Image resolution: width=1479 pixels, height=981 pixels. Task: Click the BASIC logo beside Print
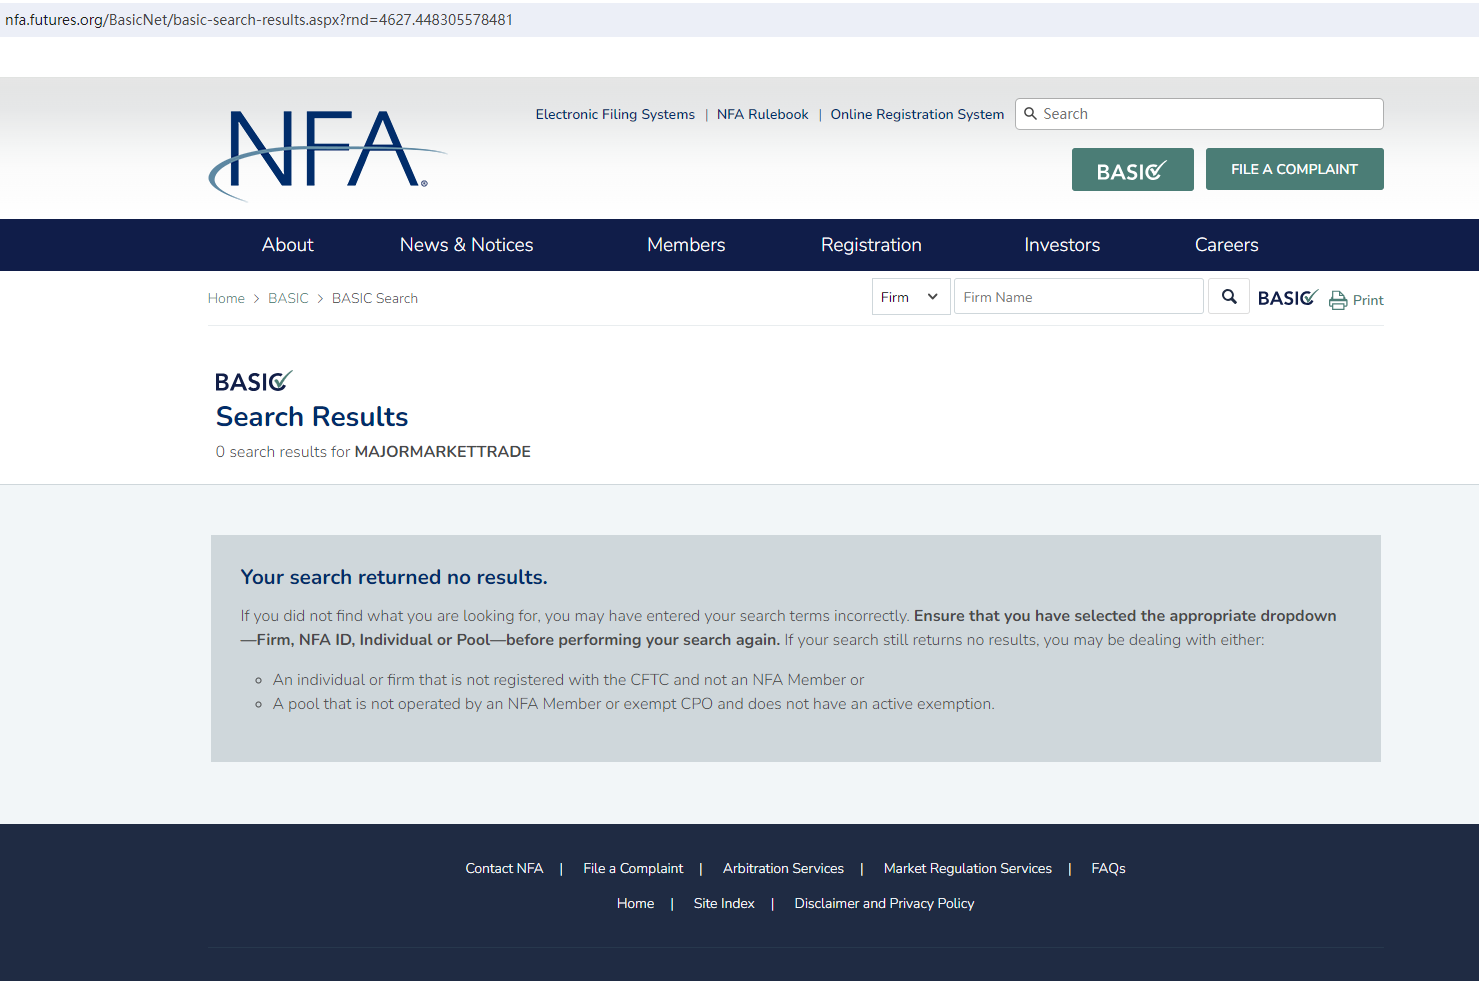(1287, 298)
